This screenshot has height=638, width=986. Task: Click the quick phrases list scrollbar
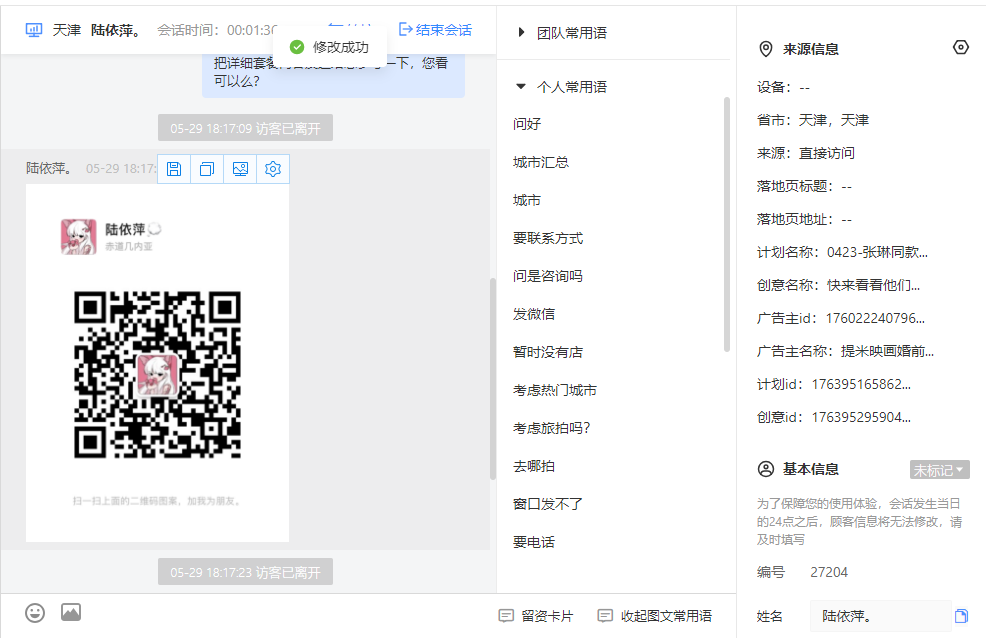click(727, 224)
